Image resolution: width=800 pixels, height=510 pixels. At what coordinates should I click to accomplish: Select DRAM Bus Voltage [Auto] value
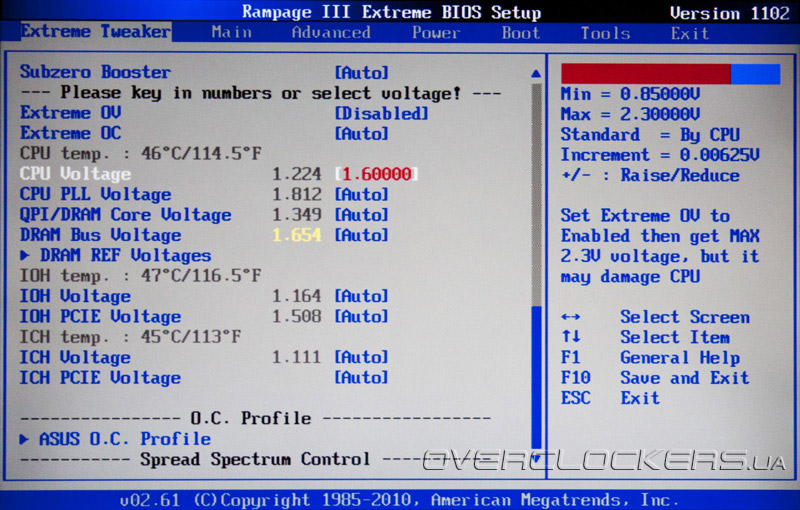(x=362, y=235)
